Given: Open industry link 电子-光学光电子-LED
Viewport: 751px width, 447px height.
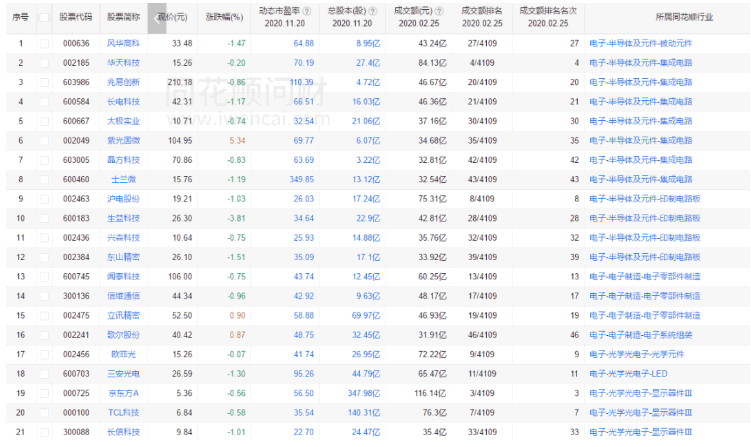Looking at the screenshot, I should (x=628, y=374).
